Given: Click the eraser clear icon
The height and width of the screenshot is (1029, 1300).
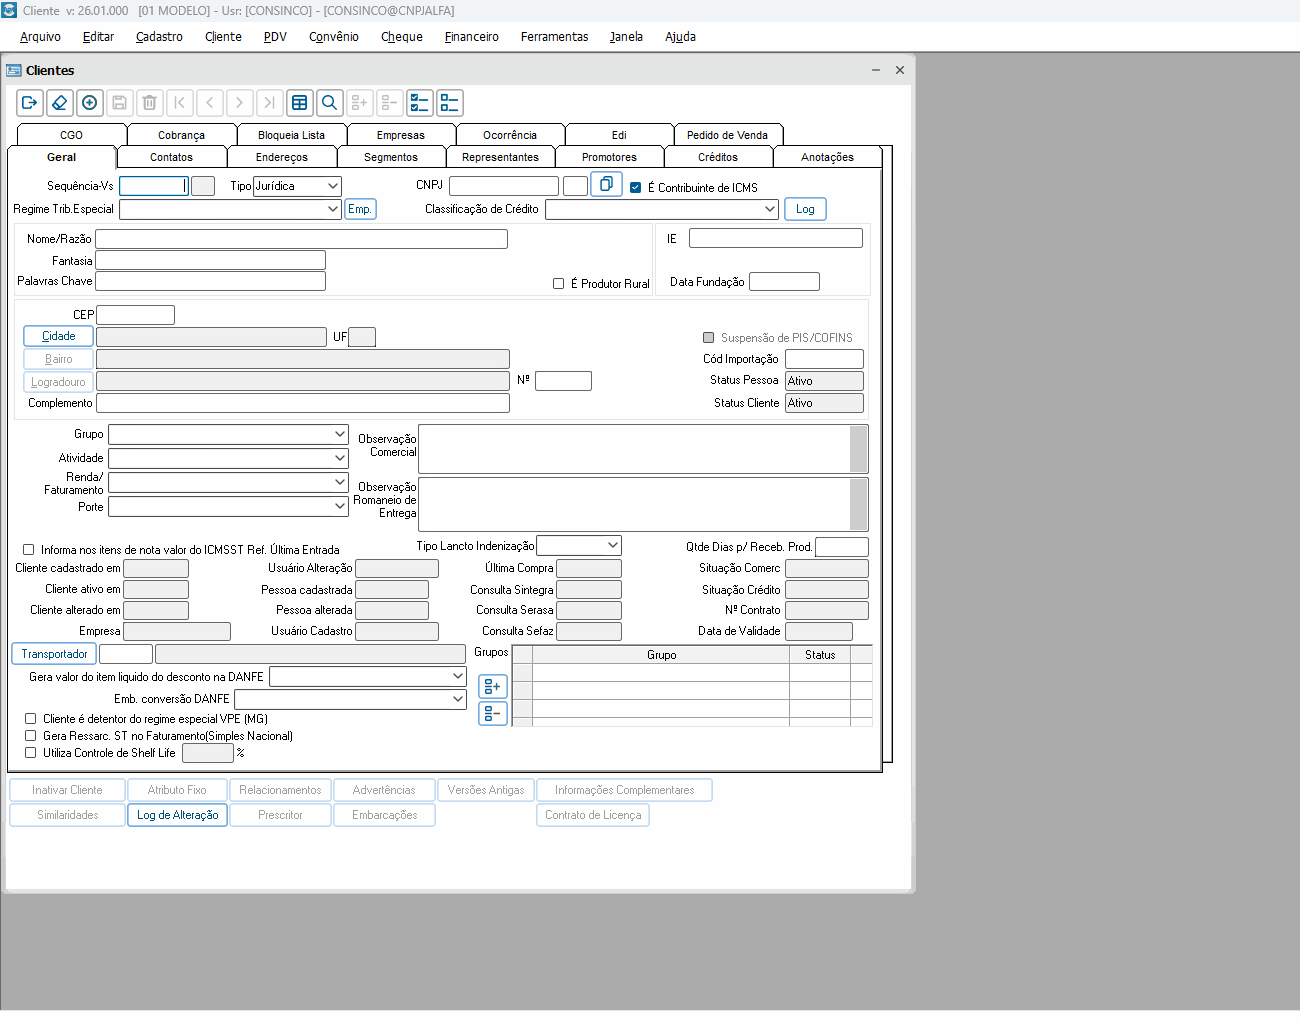Looking at the screenshot, I should (60, 103).
